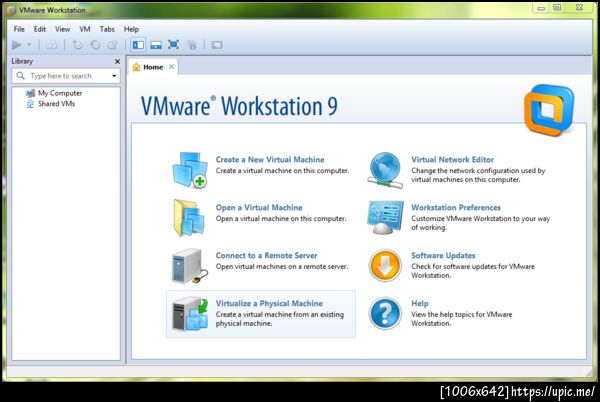600x402 pixels.
Task: Toggle the thumbnail bar toolbar icon
Action: [x=156, y=45]
